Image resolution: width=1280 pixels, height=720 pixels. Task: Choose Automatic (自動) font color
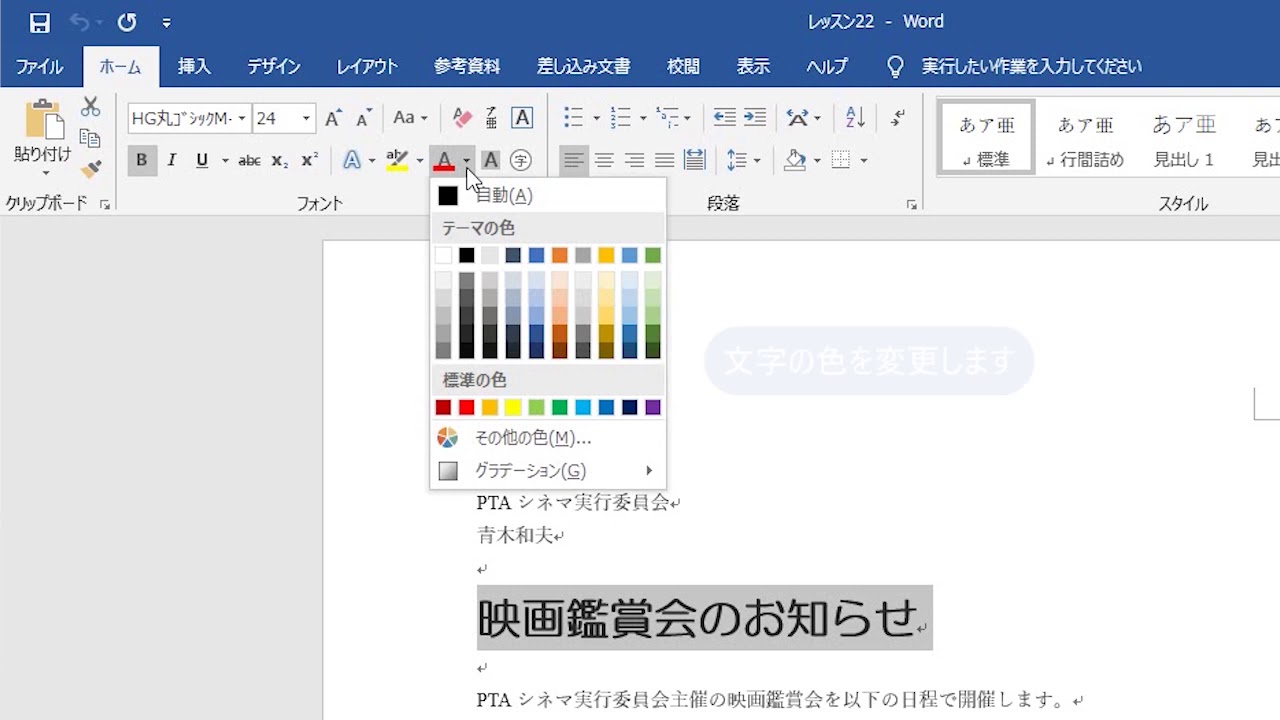548,196
